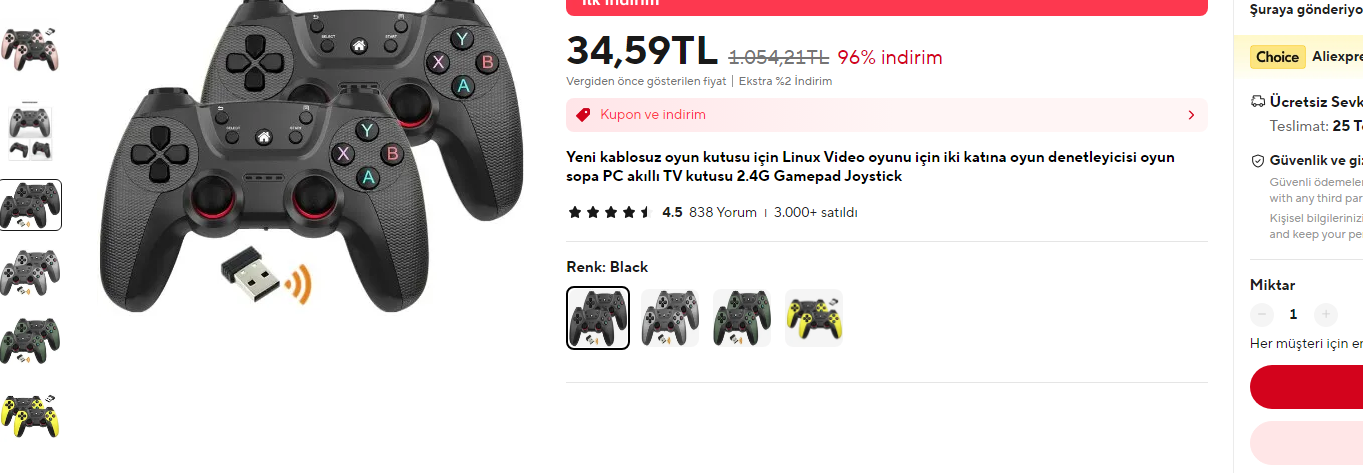Increase quantity with the plus button
The width and height of the screenshot is (1363, 473).
point(1326,314)
